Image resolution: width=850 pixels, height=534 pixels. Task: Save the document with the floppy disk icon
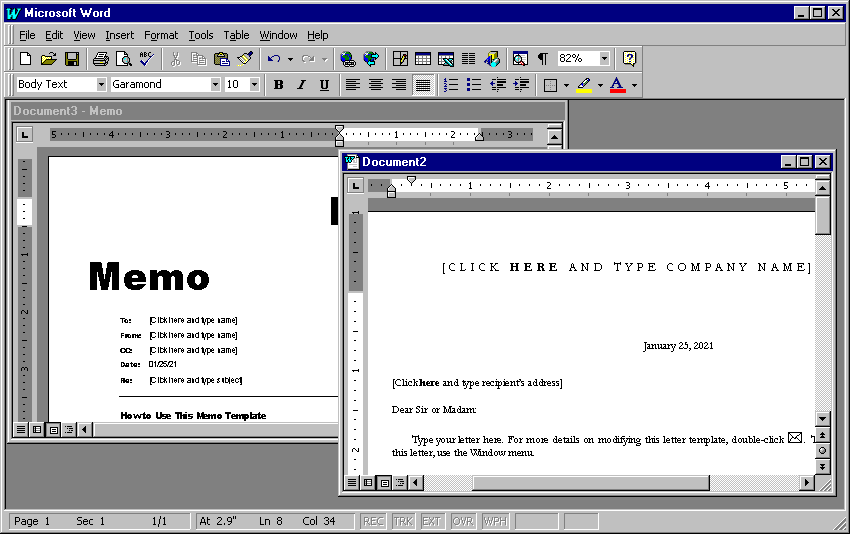[72, 59]
